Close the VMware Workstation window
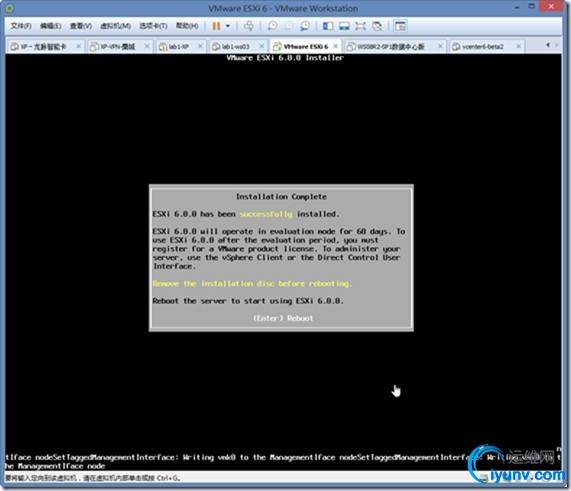Image resolution: width=571 pixels, height=491 pixels. [551, 6]
